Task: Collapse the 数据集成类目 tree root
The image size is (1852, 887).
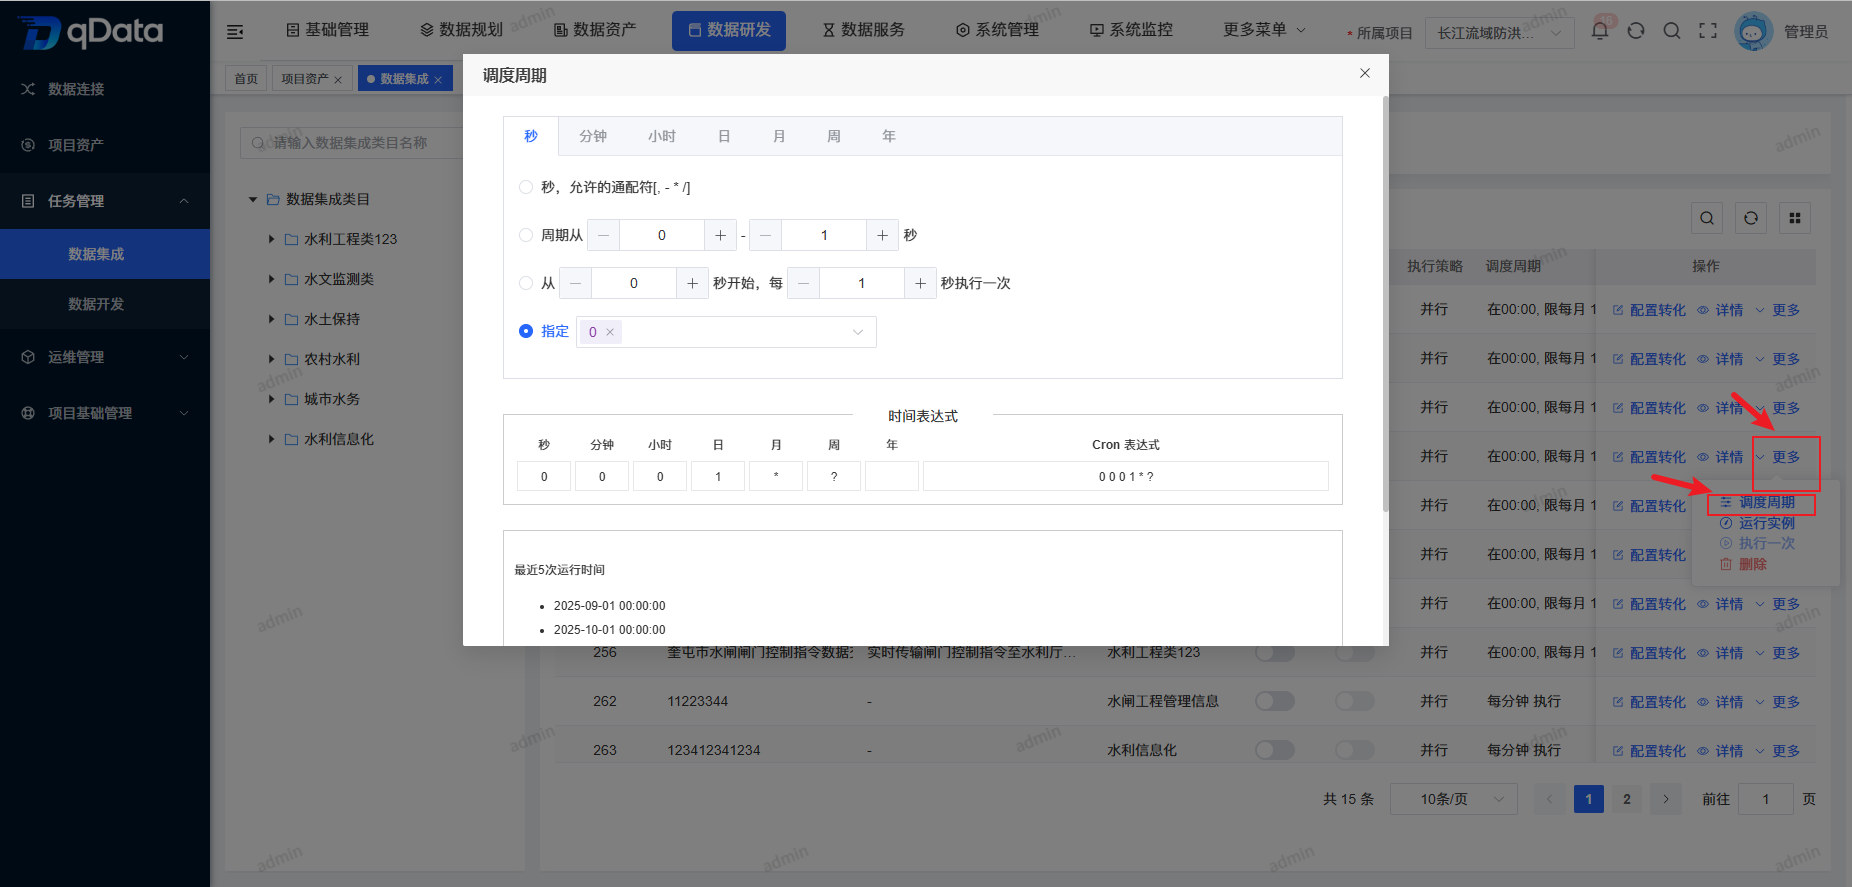Action: [253, 199]
